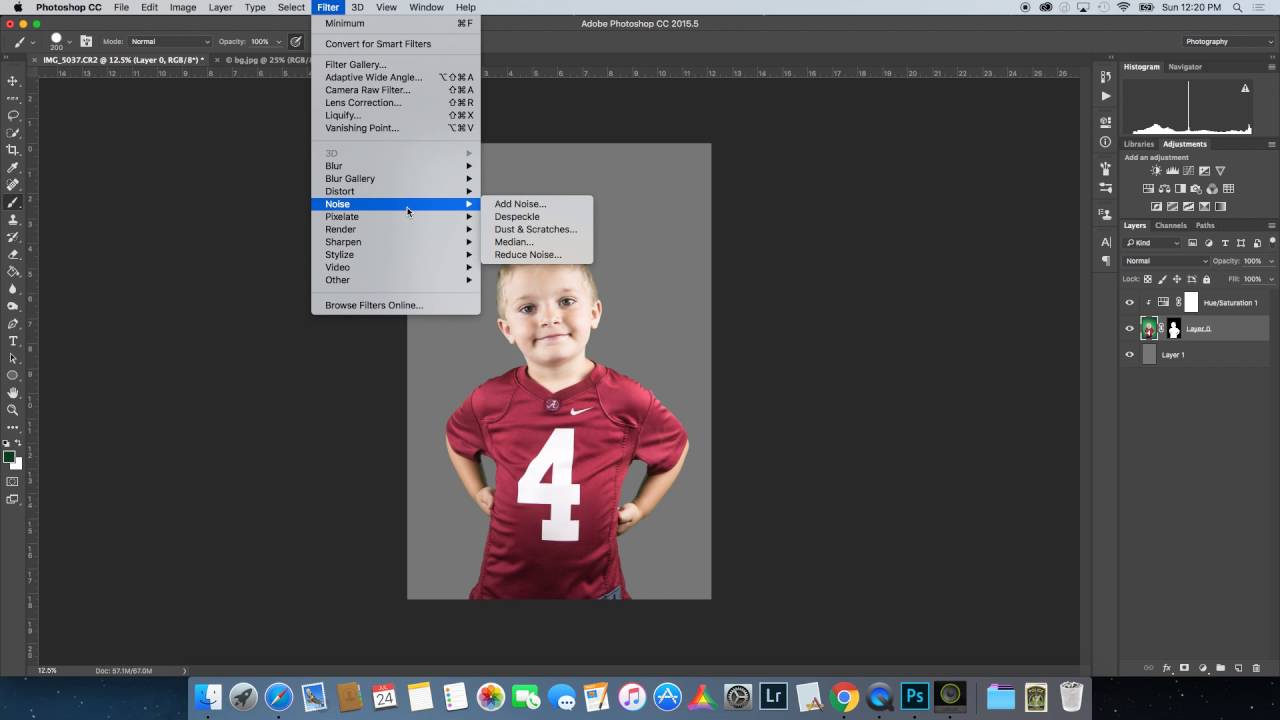The height and width of the screenshot is (720, 1280).
Task: Open the layer Kind filter dropdown
Action: [1153, 243]
